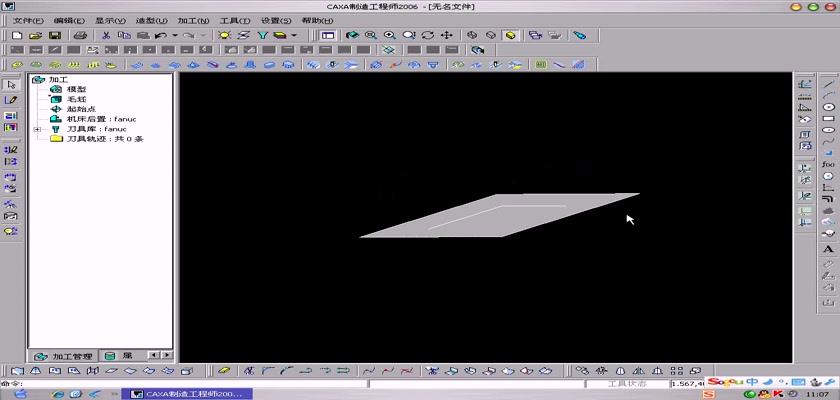
Task: Save the file with the floppy icon
Action: tap(54, 35)
